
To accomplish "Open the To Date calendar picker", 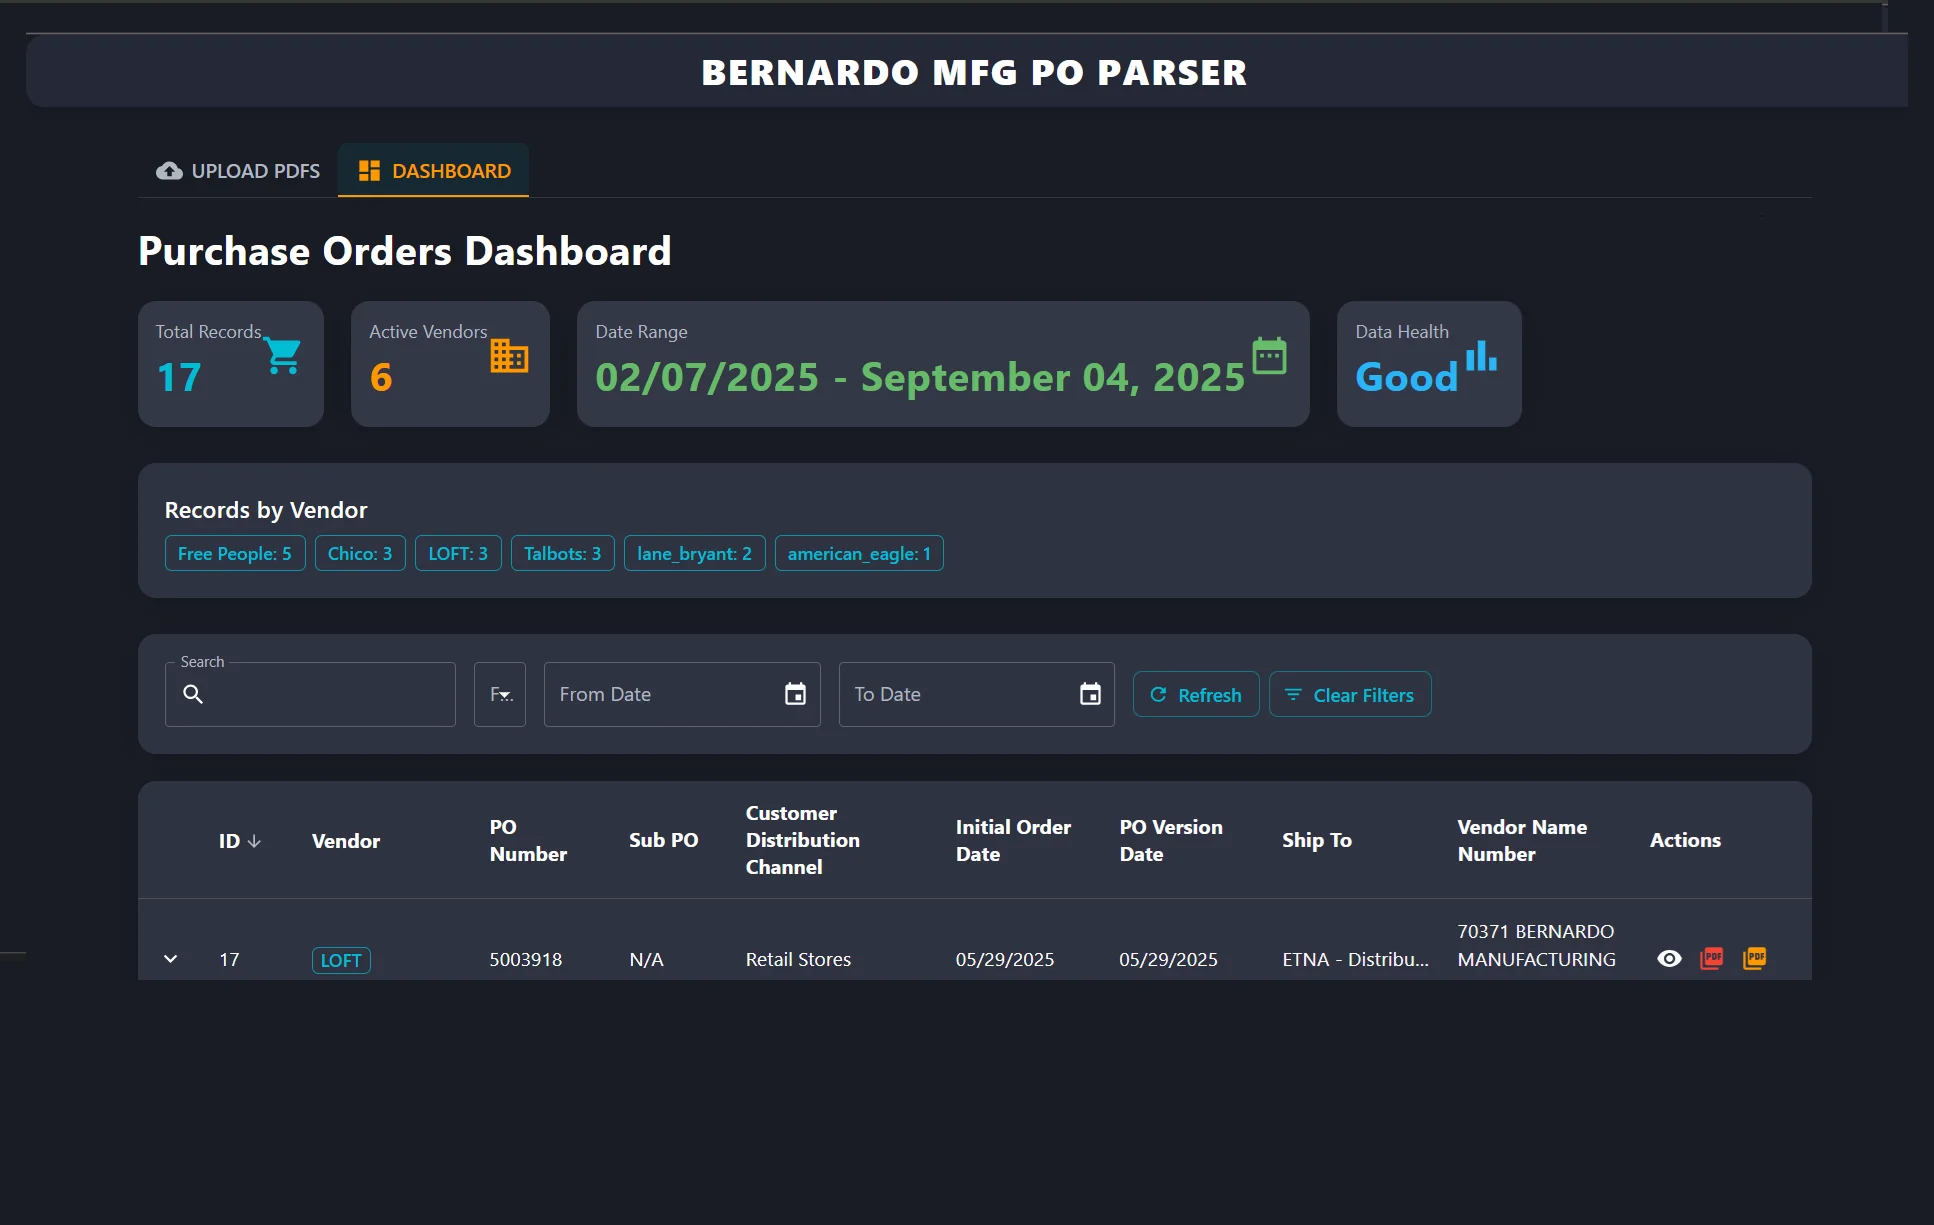I will [1090, 694].
